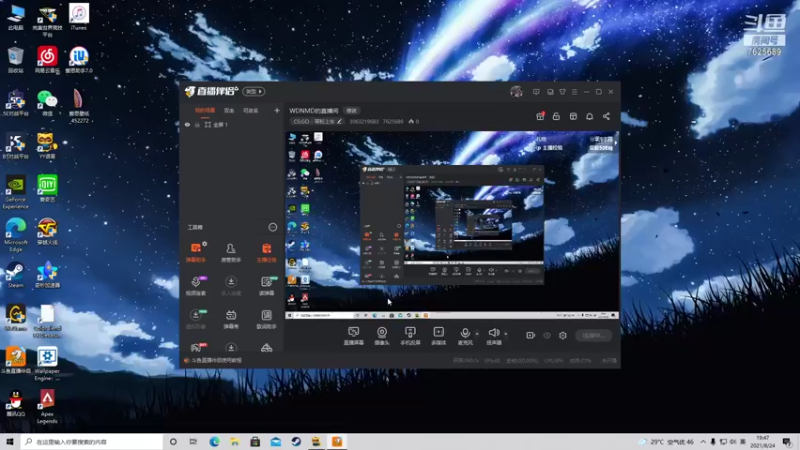Screen dimensions: 800x450
Task: Open the Windows Start menu
Action: tap(10, 441)
